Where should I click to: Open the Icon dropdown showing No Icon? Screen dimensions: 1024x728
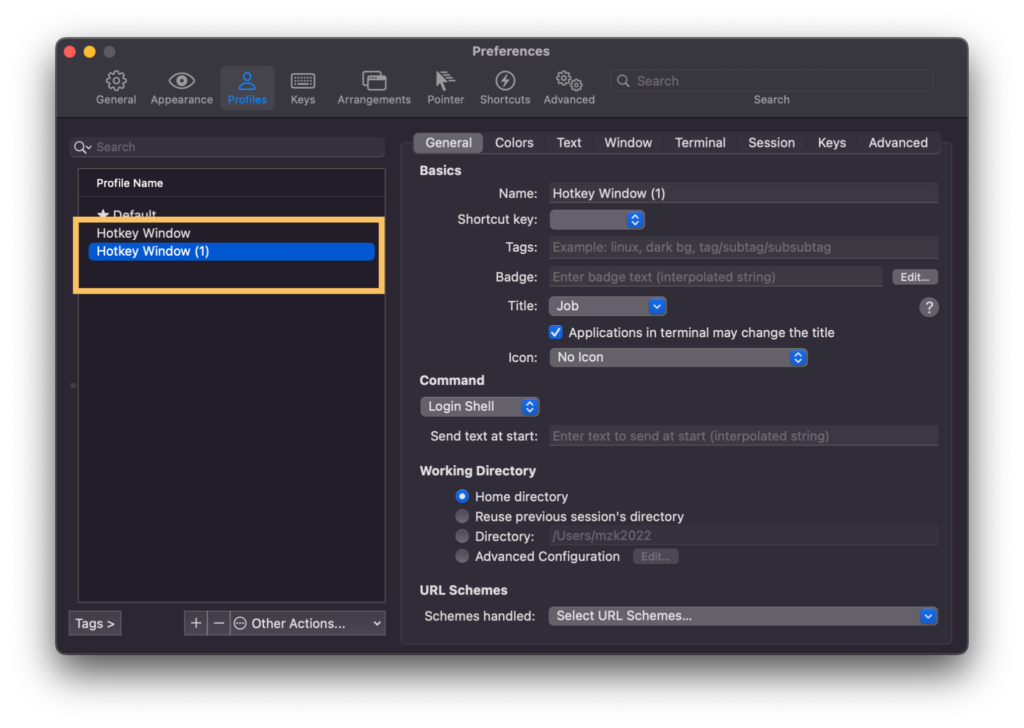coord(679,357)
